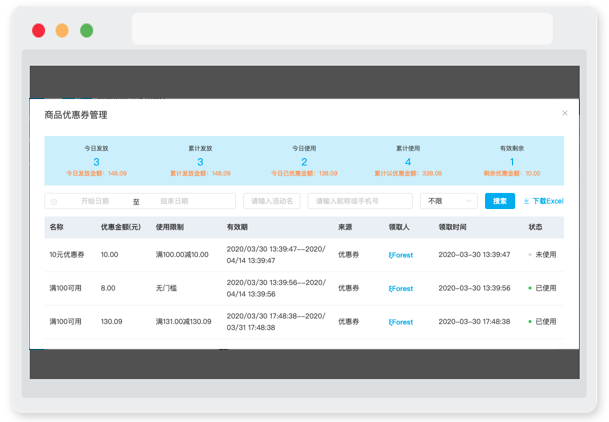Click the 名称 column header

pyautogui.click(x=56, y=227)
